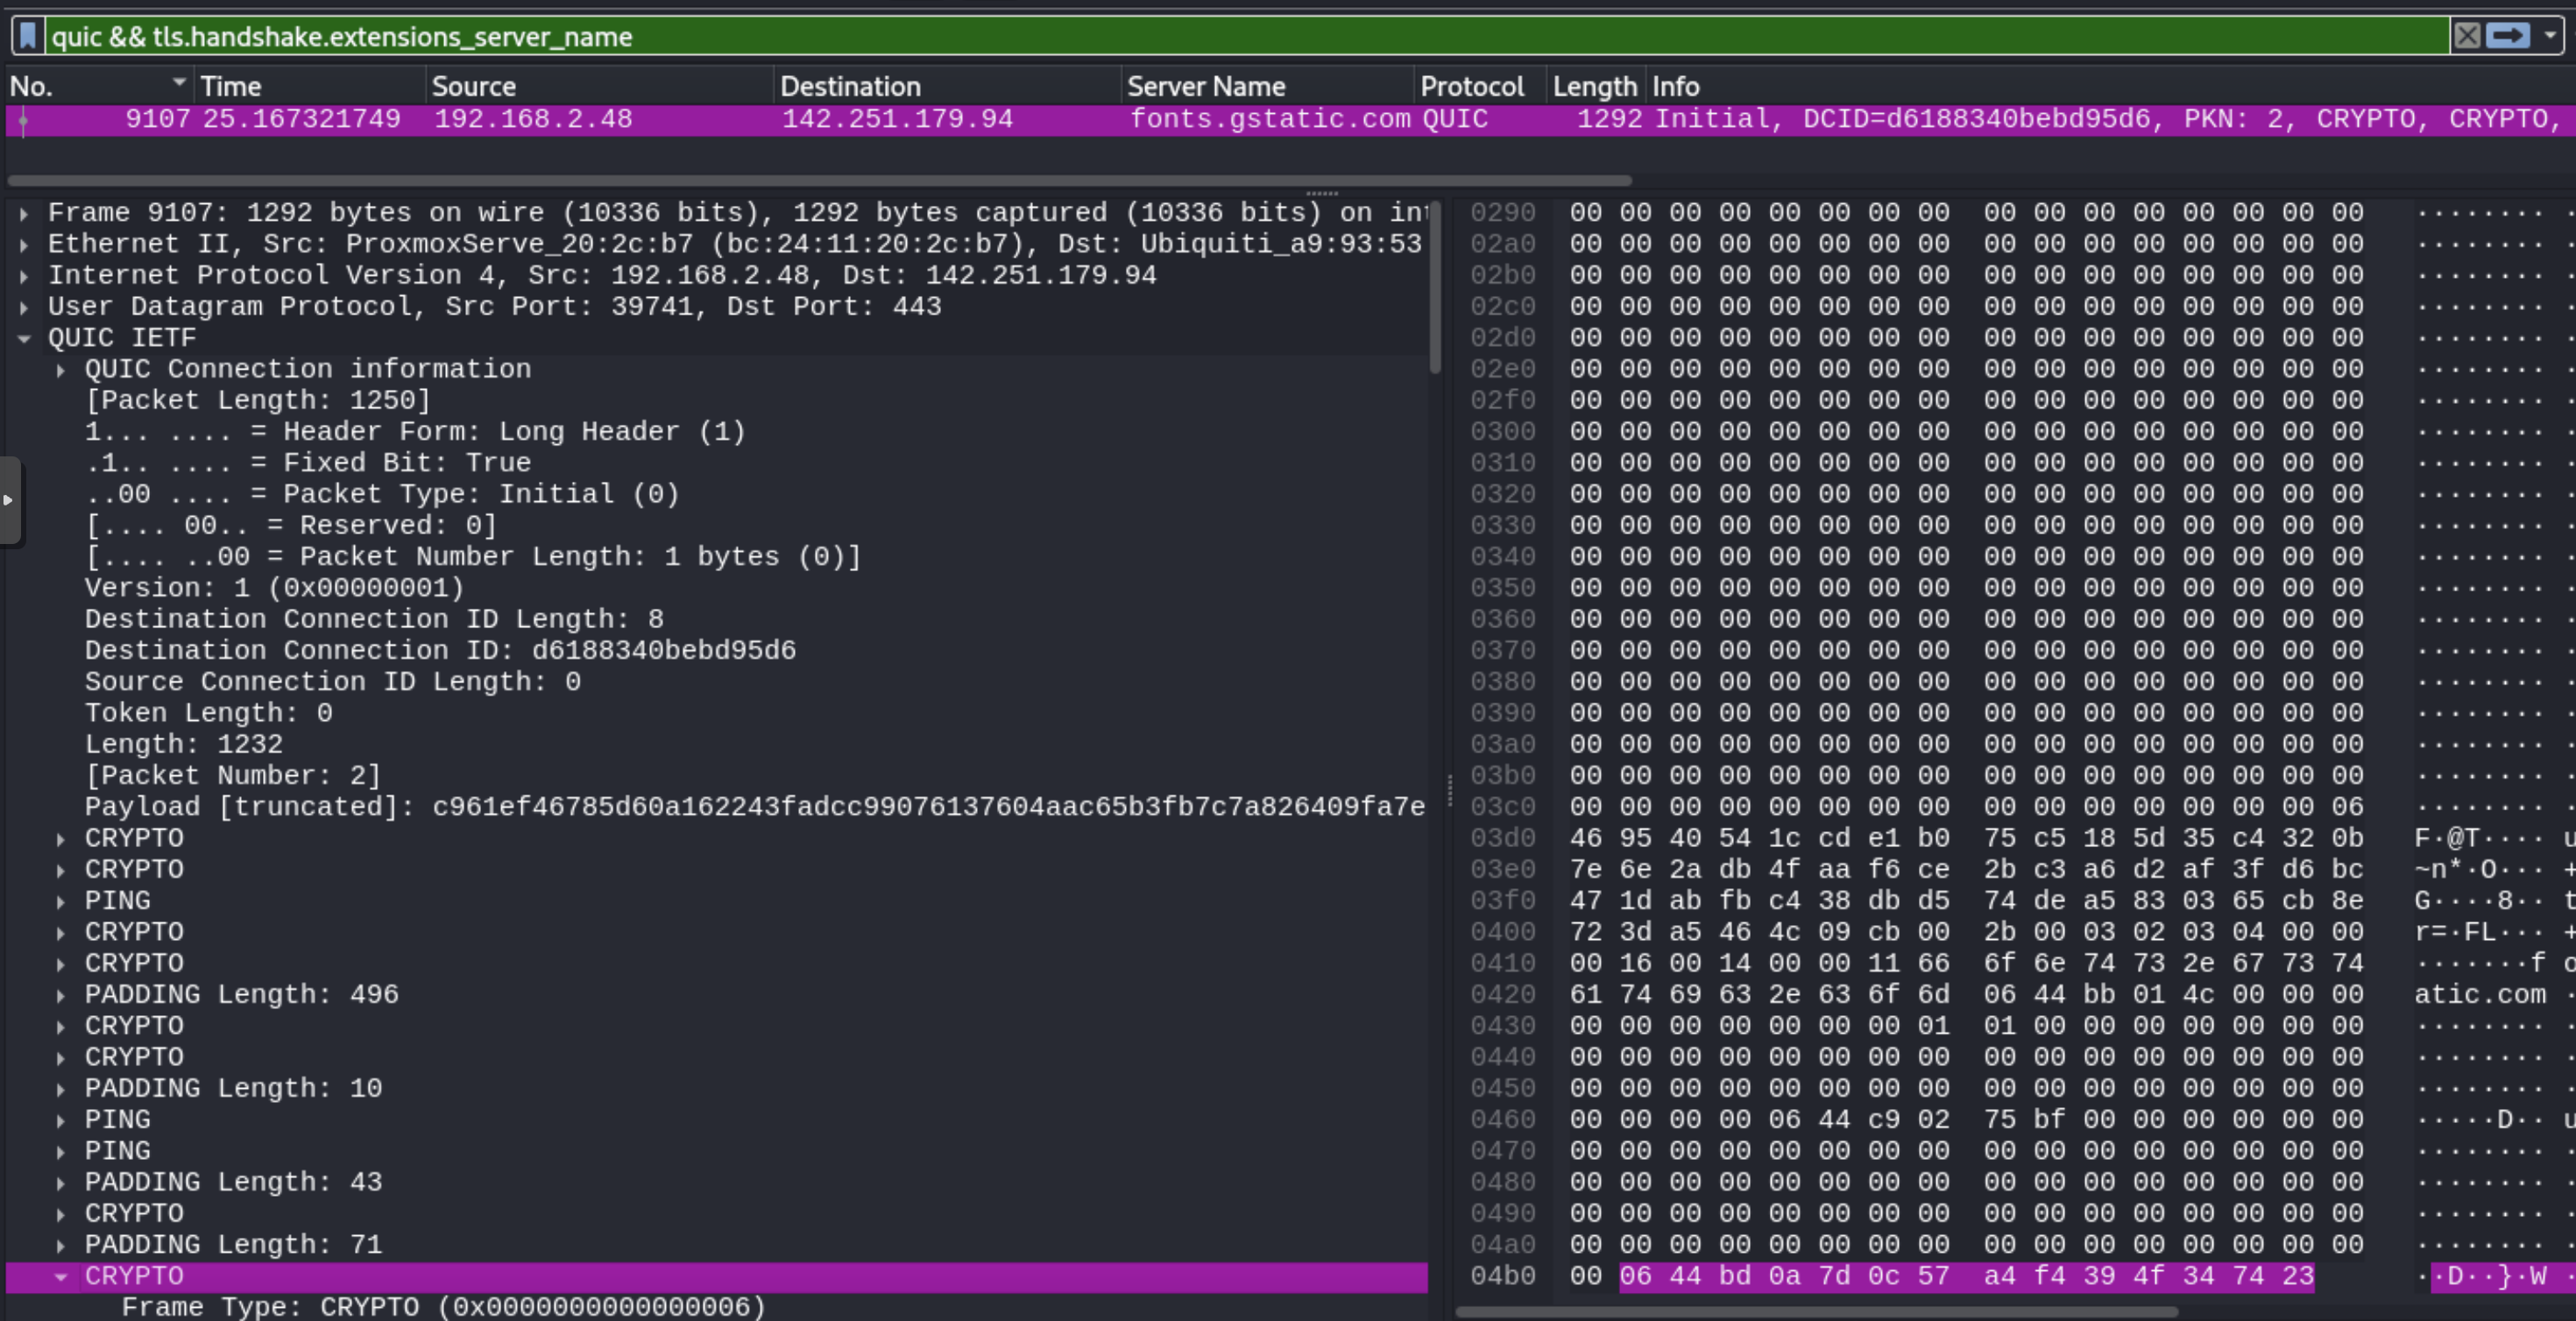Expand the Internet Protocol Version 4 row
The image size is (2576, 1321).
pyautogui.click(x=24, y=275)
